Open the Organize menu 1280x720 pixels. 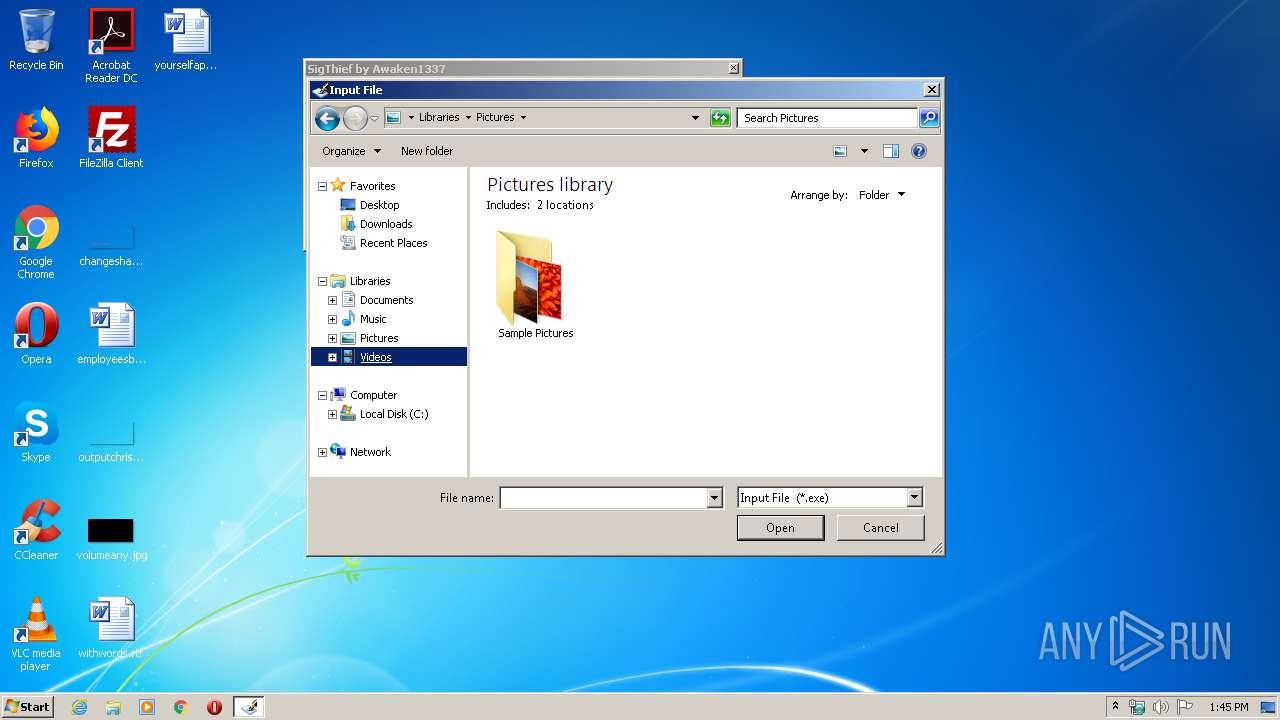(x=351, y=151)
